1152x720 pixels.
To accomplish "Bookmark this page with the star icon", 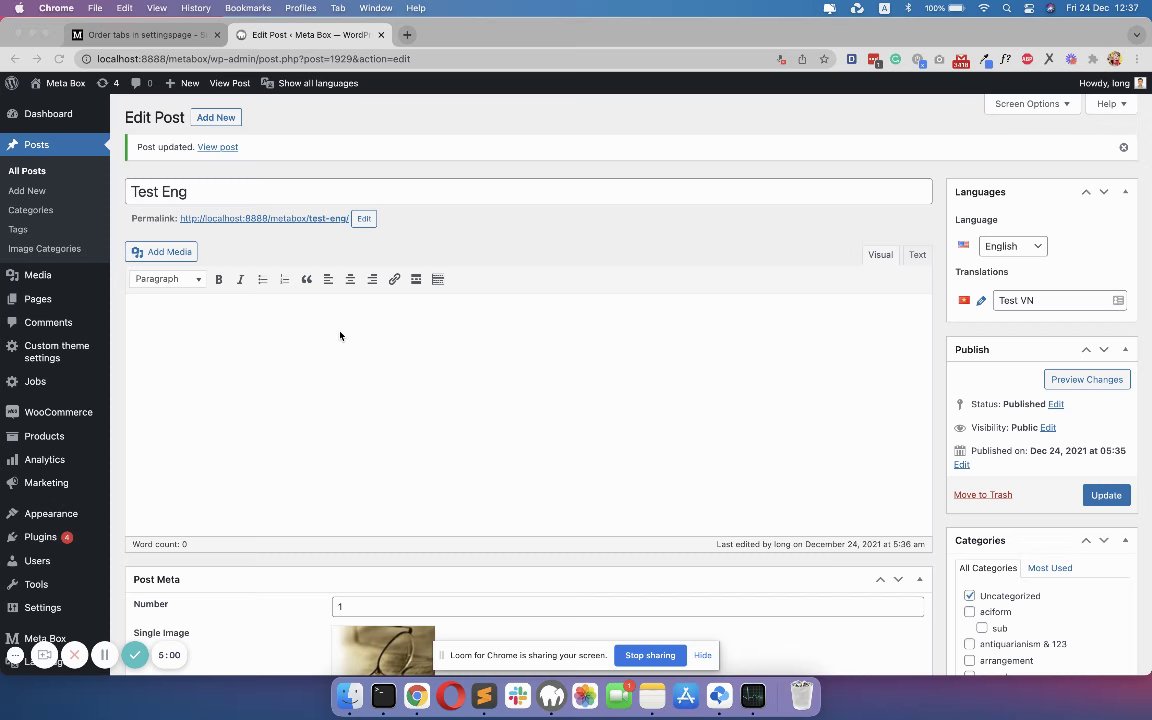I will point(824,59).
